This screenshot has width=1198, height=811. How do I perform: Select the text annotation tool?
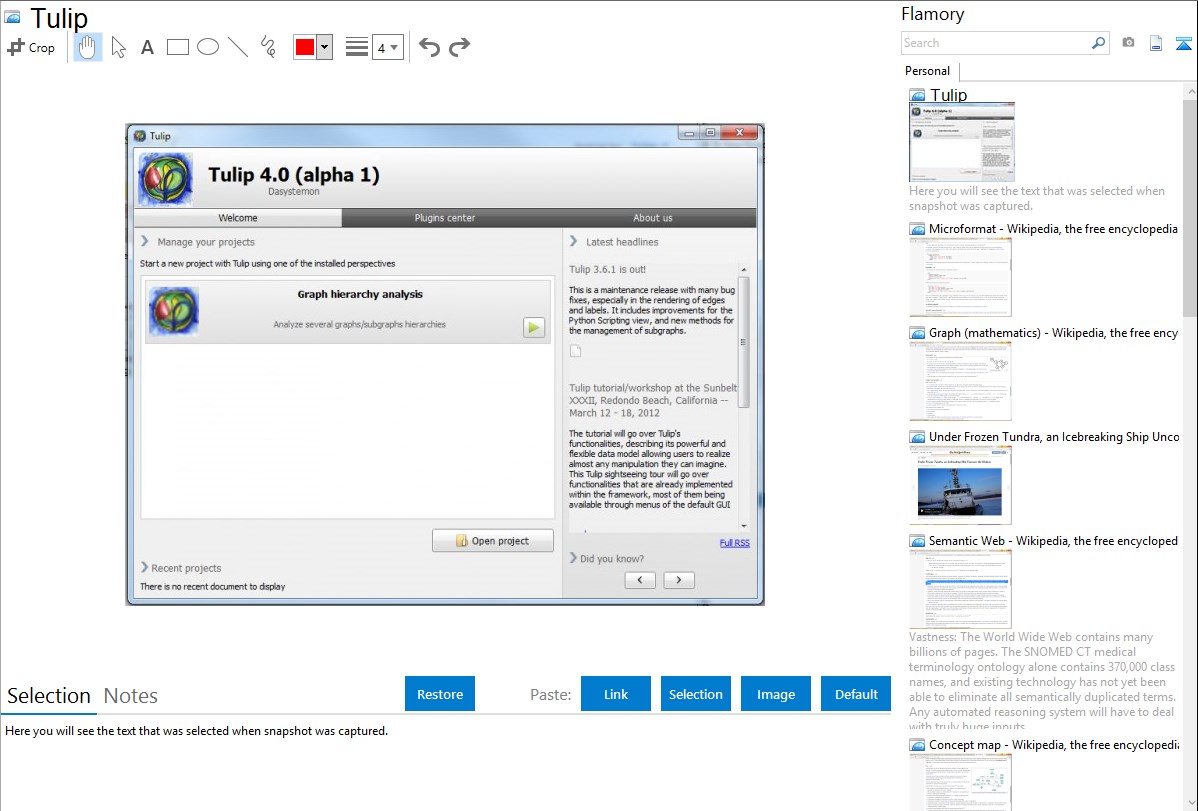tap(147, 47)
